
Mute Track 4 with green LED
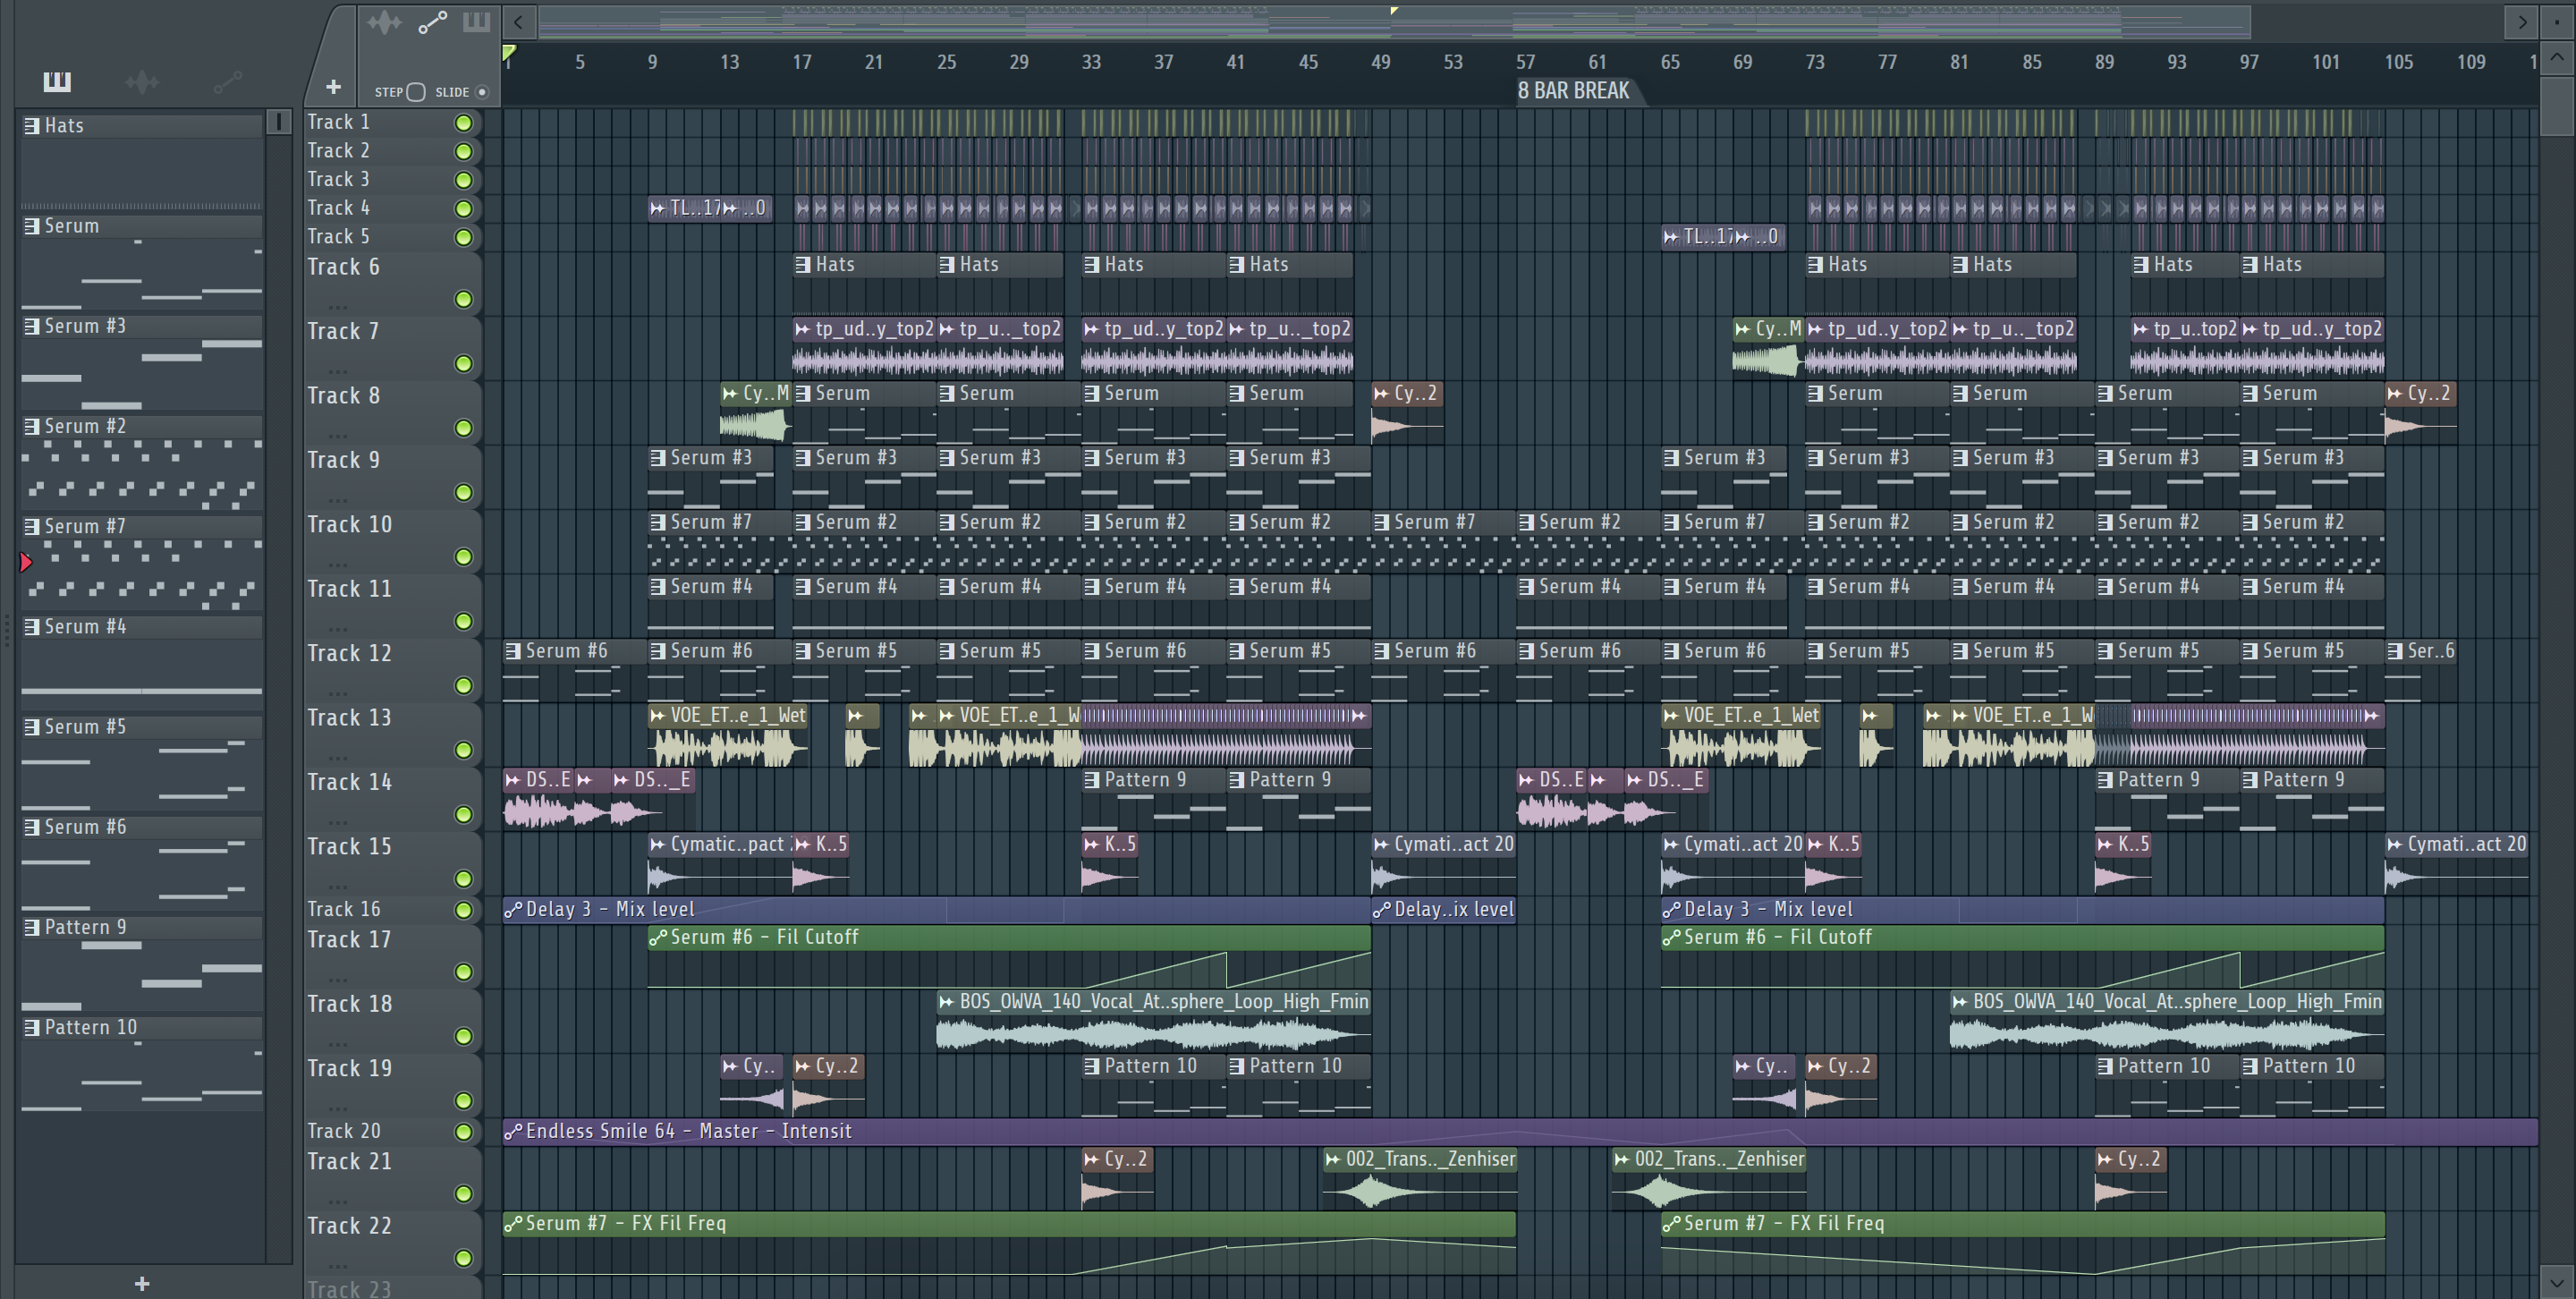(463, 208)
